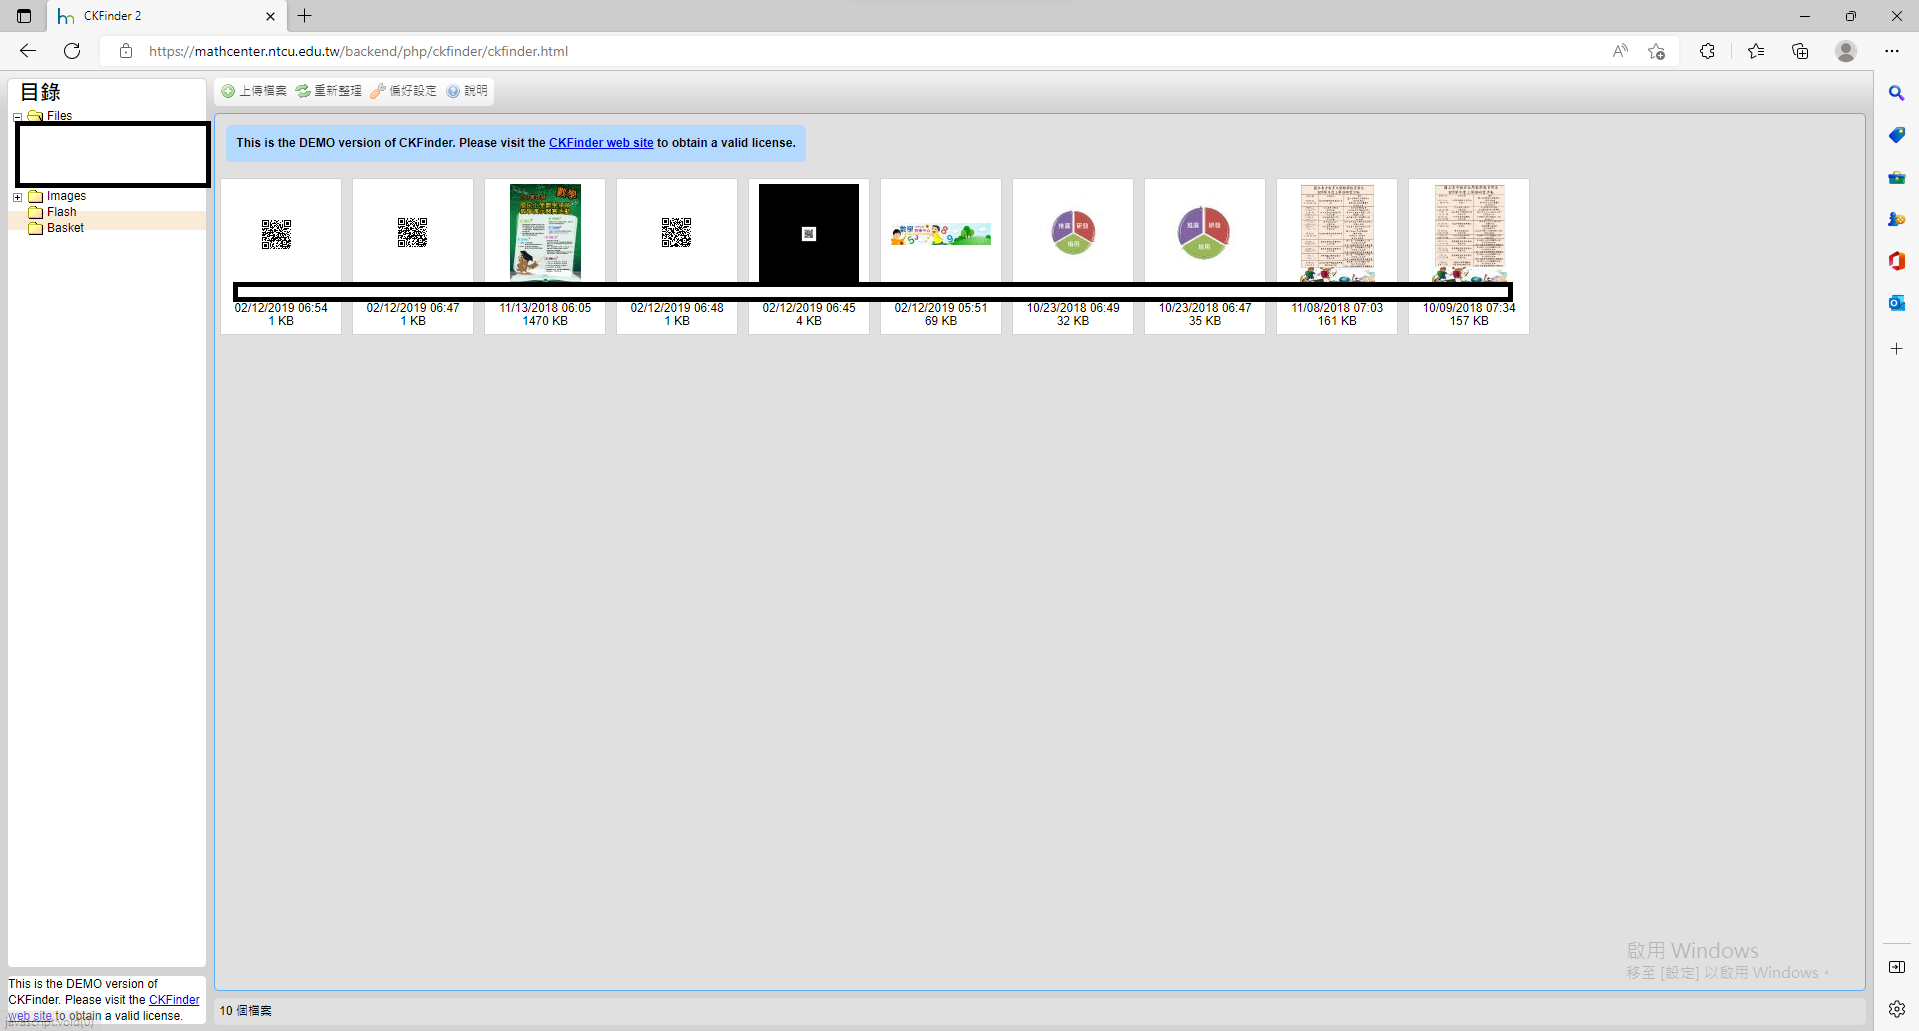The image size is (1919, 1031).
Task: Select the Images folder in the tree
Action: 66,196
